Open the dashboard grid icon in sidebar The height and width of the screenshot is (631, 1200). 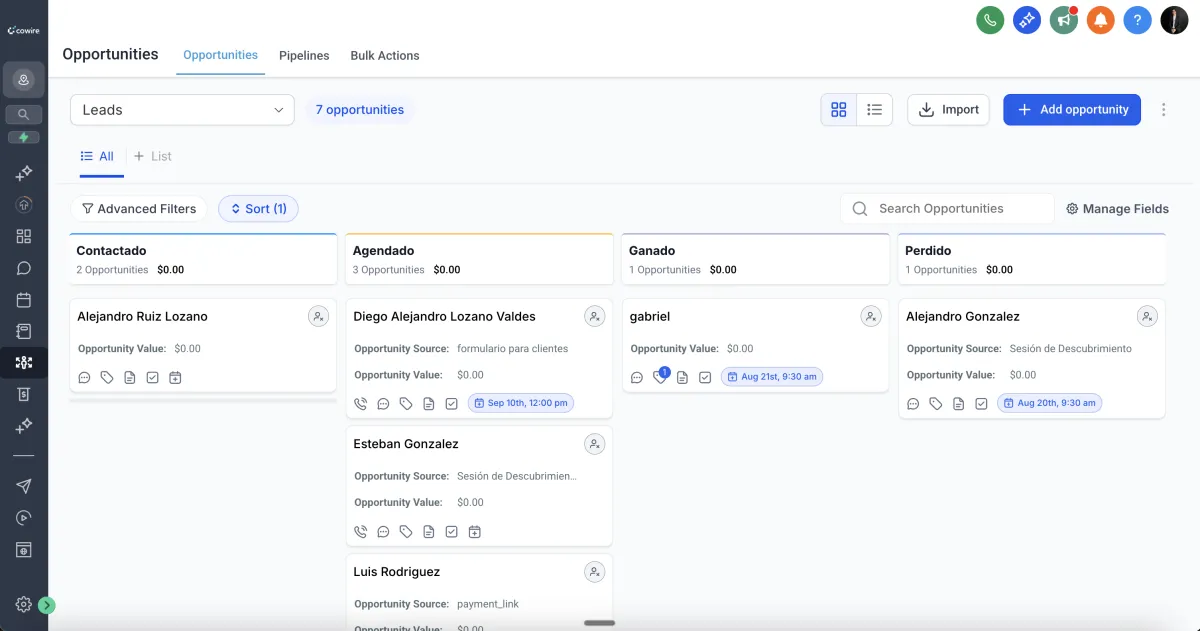(24, 236)
